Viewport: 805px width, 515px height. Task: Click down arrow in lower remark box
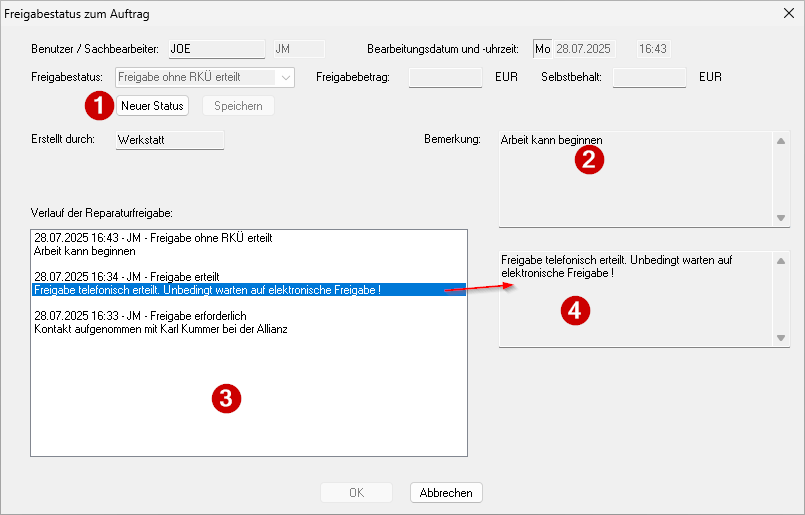(x=781, y=338)
